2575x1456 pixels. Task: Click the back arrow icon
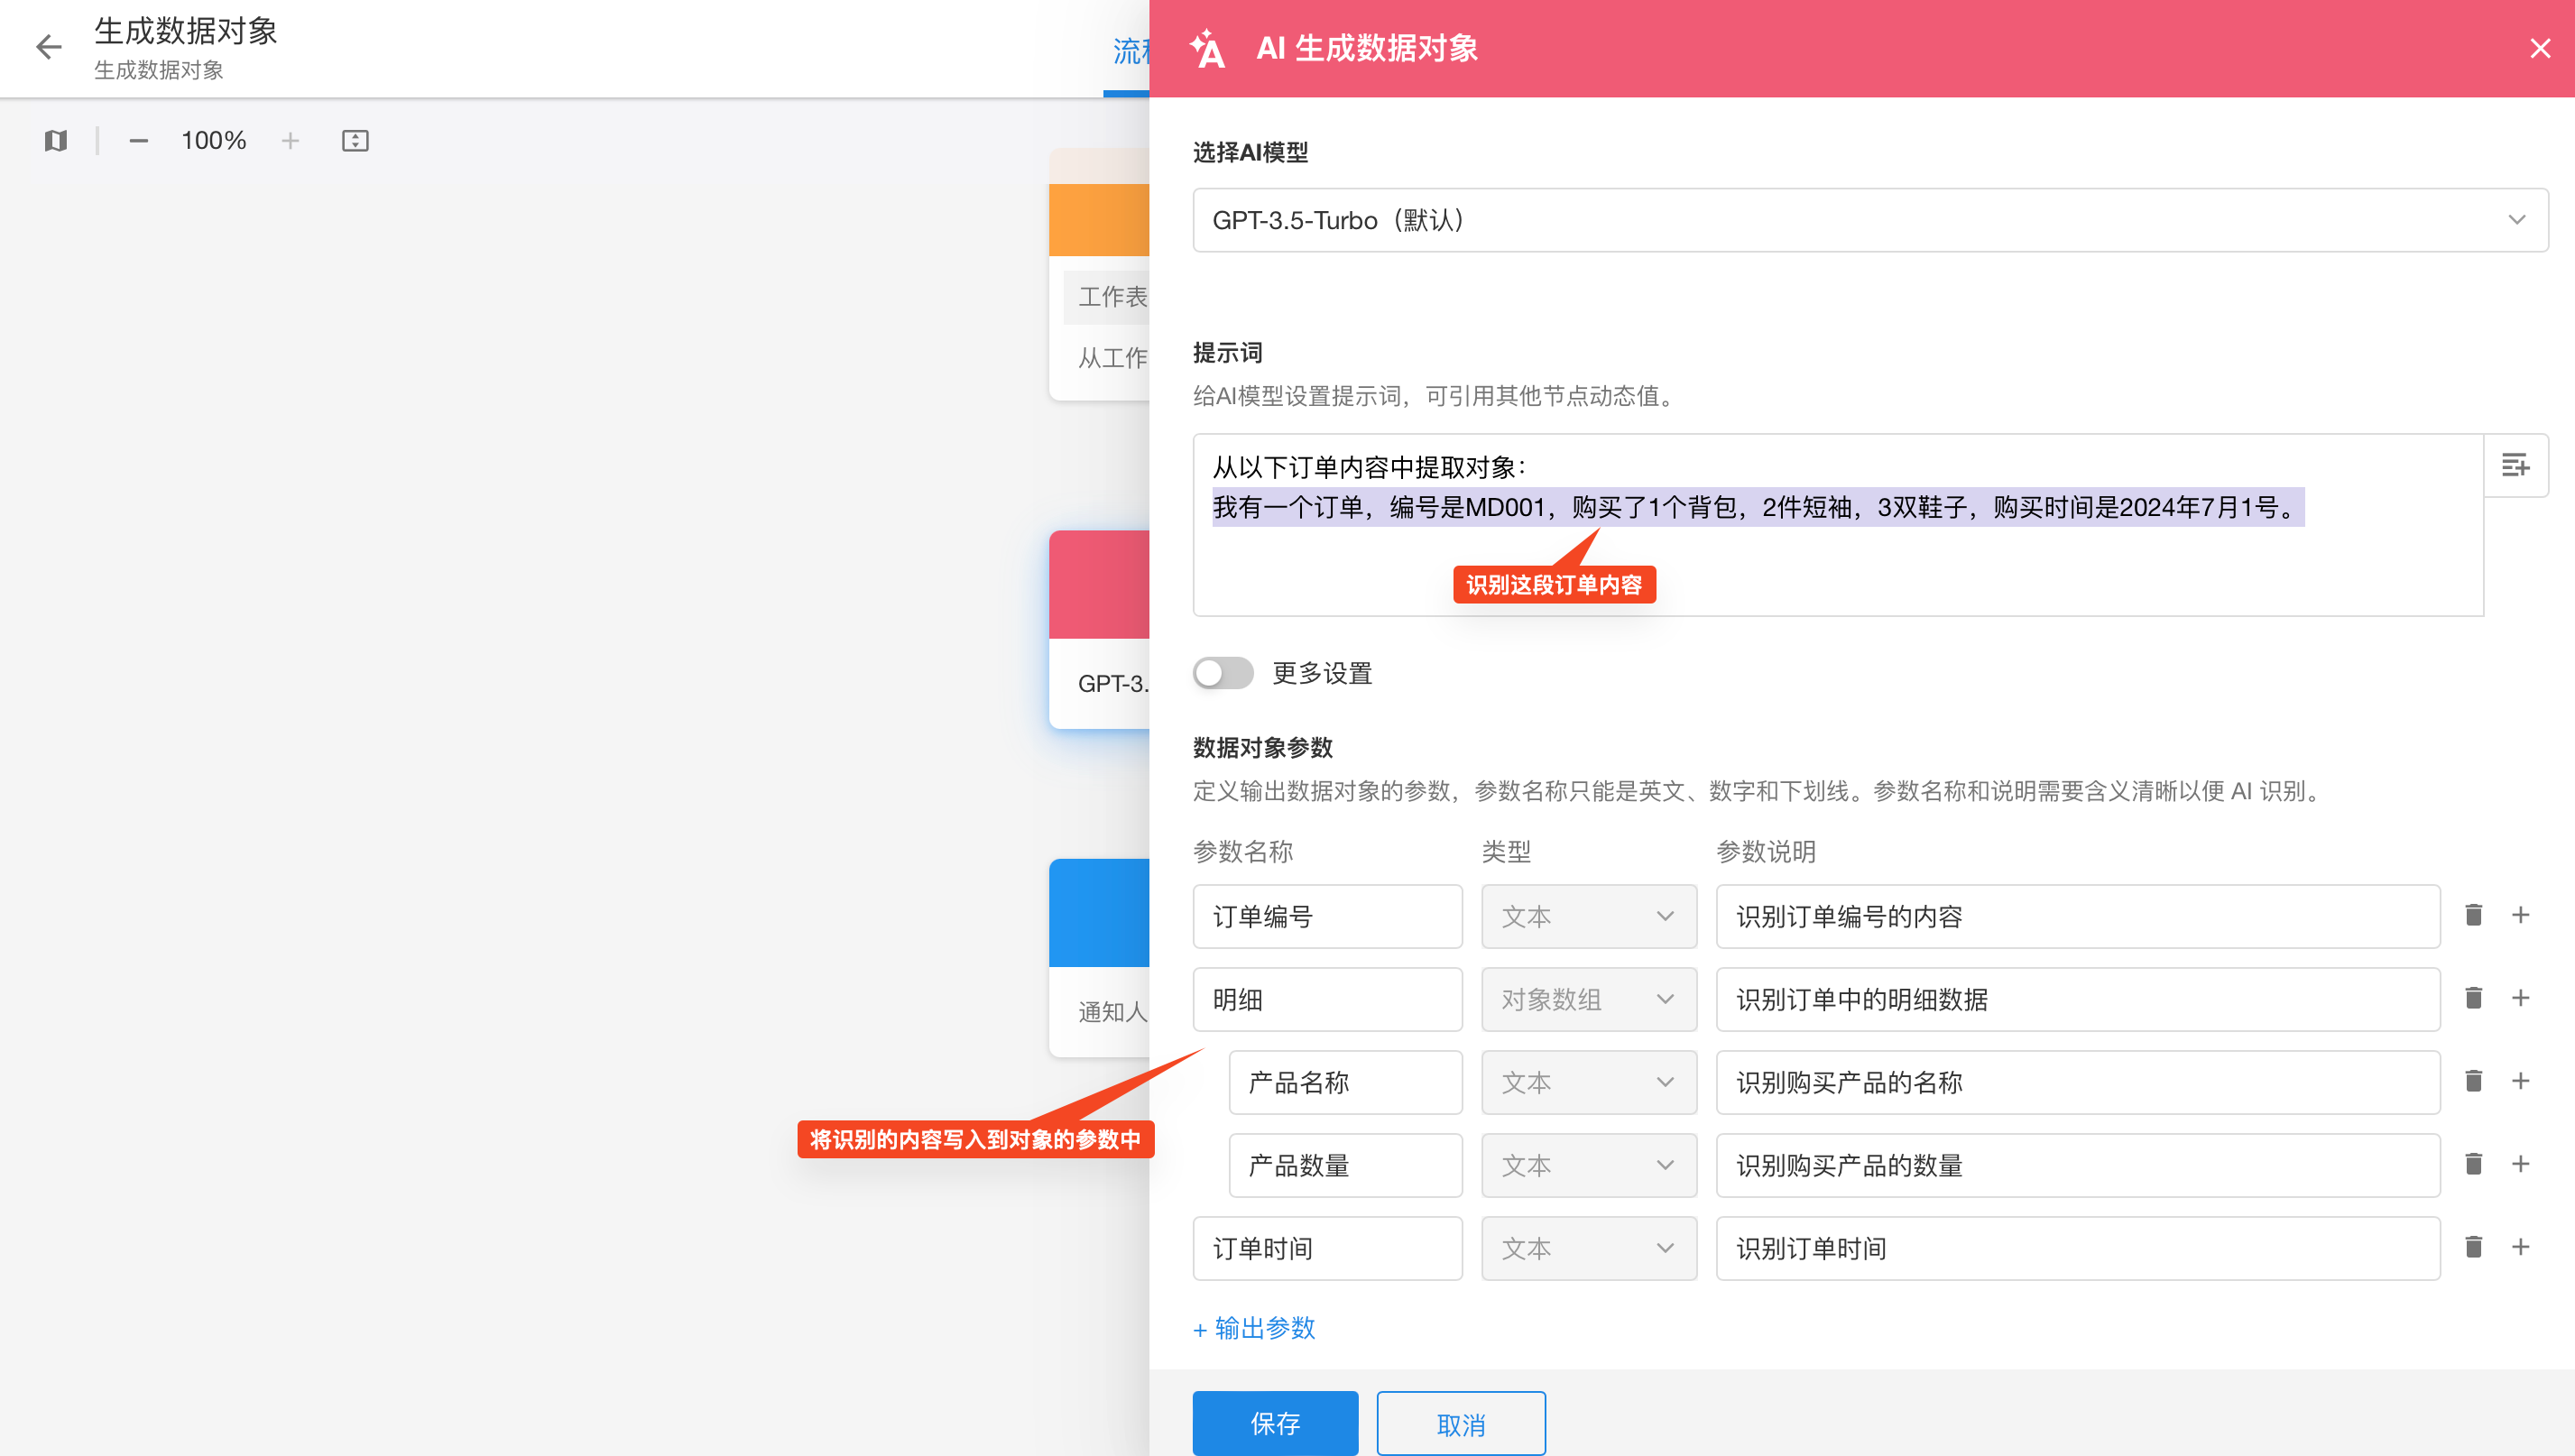(x=48, y=47)
